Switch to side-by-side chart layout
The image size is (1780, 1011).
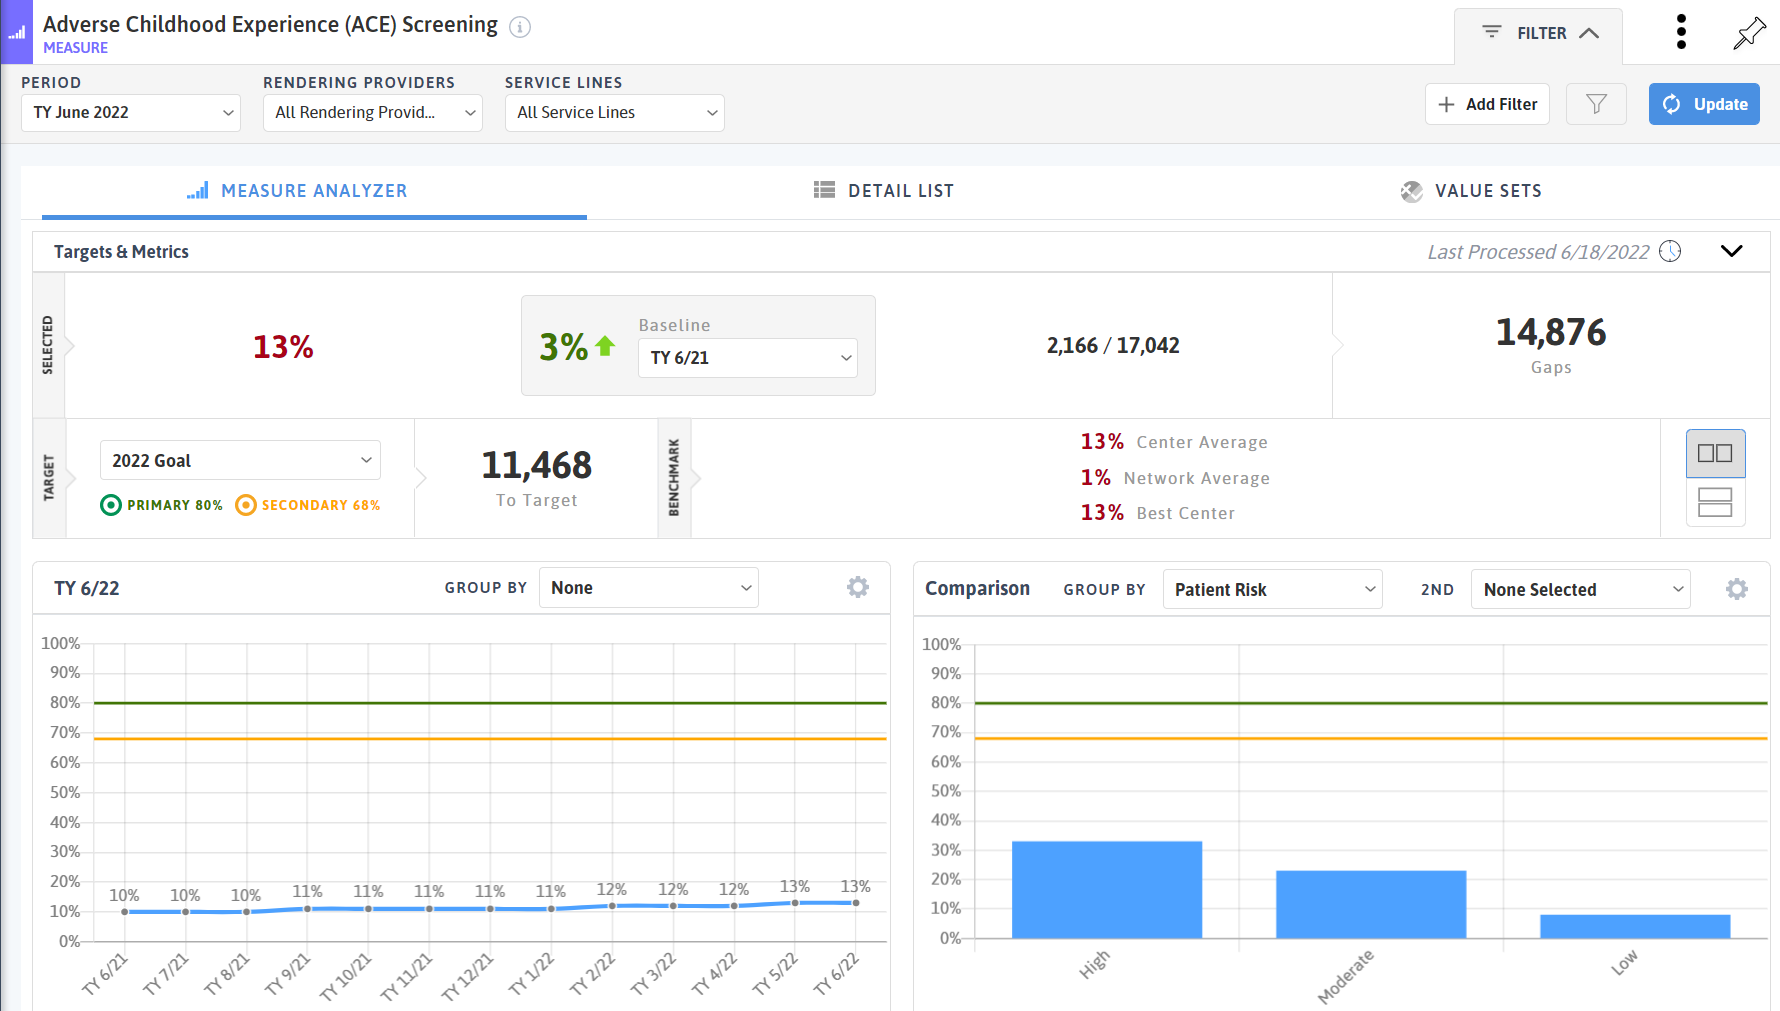pyautogui.click(x=1715, y=453)
